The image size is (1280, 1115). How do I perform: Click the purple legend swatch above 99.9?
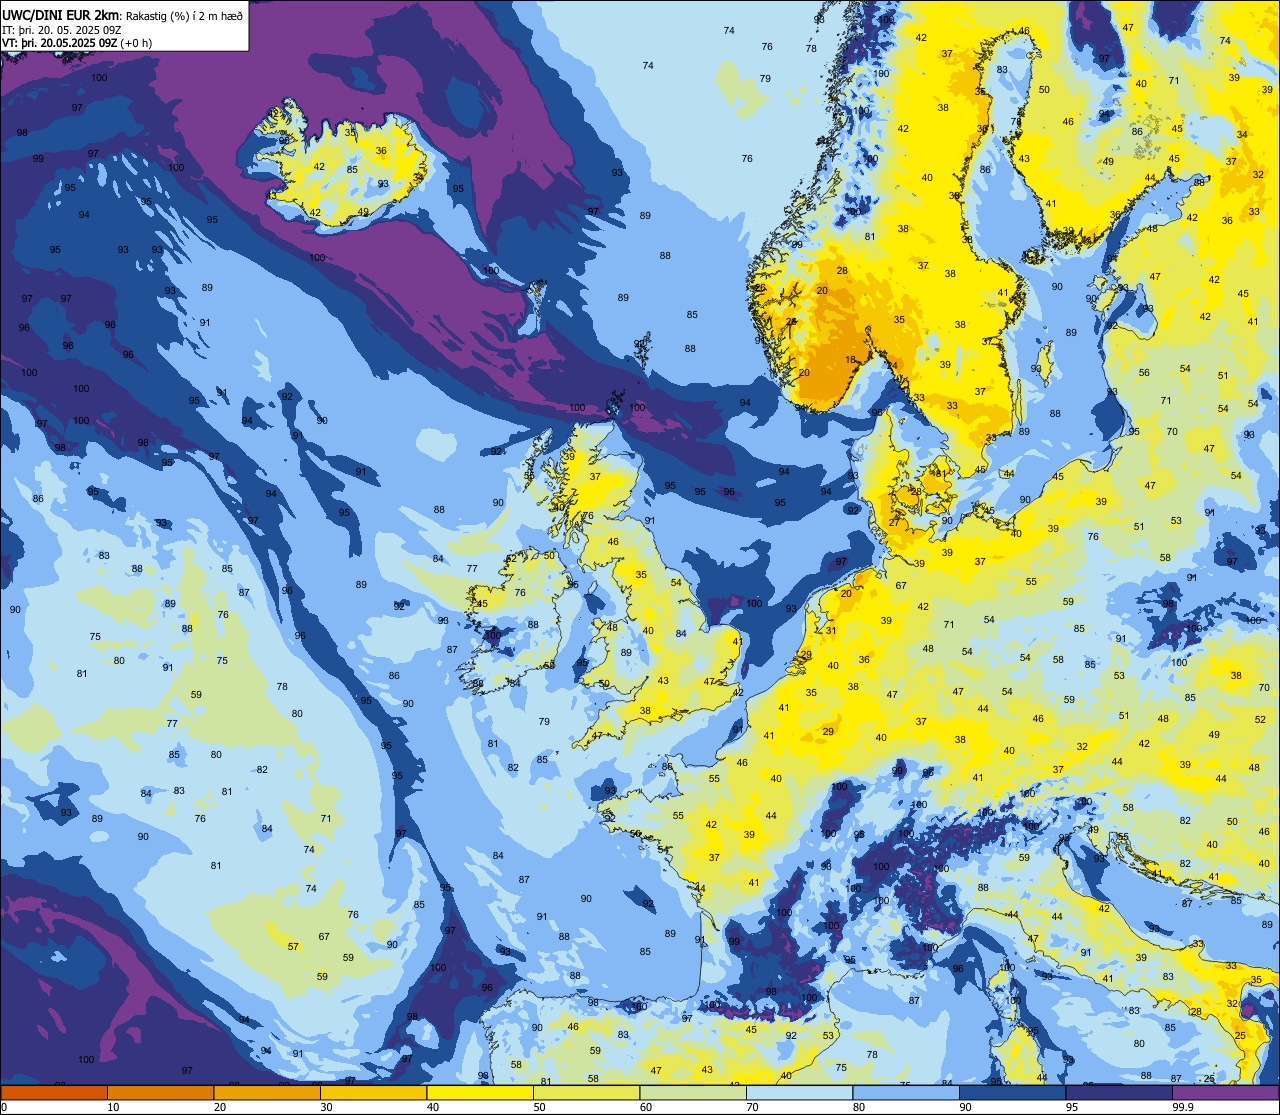coord(1225,1092)
